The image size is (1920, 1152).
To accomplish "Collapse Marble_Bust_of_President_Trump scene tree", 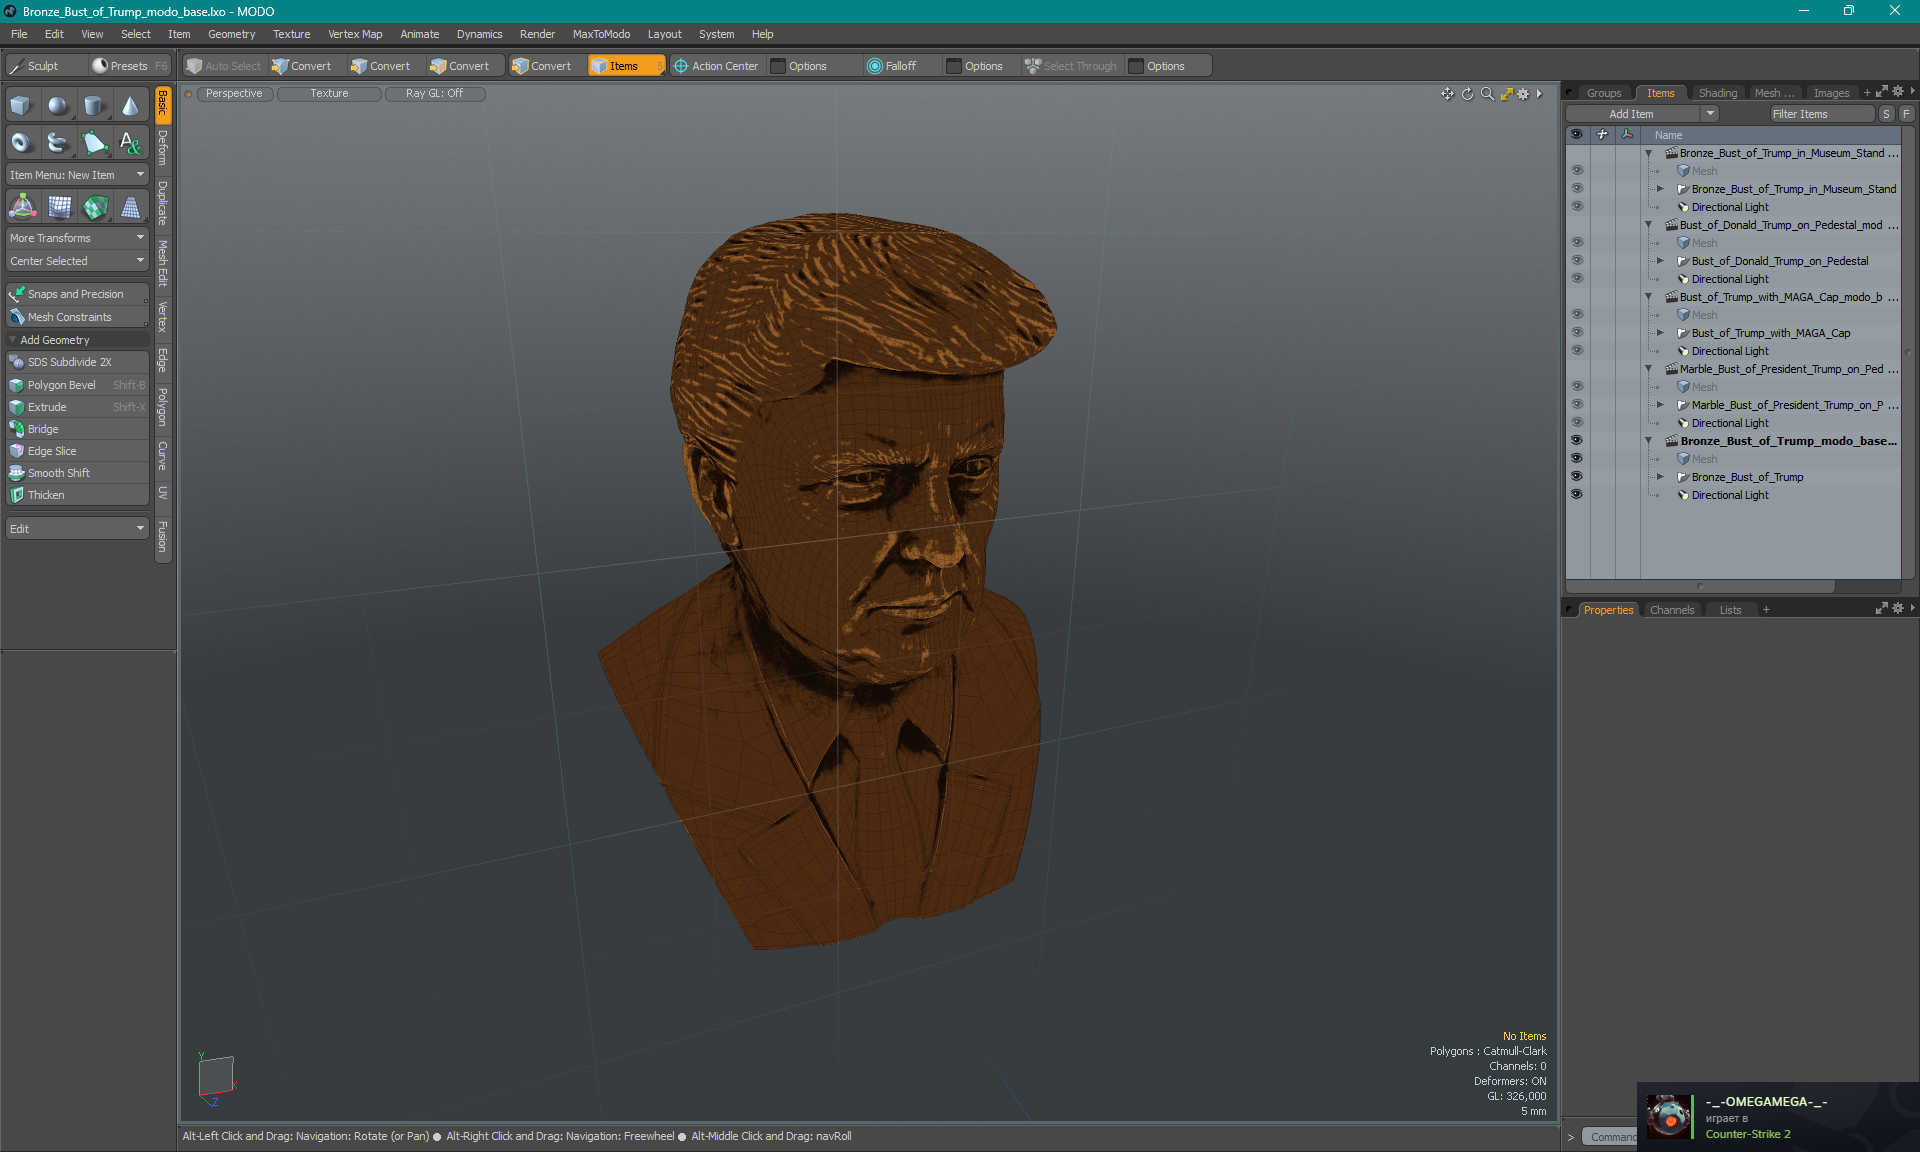I will point(1649,369).
